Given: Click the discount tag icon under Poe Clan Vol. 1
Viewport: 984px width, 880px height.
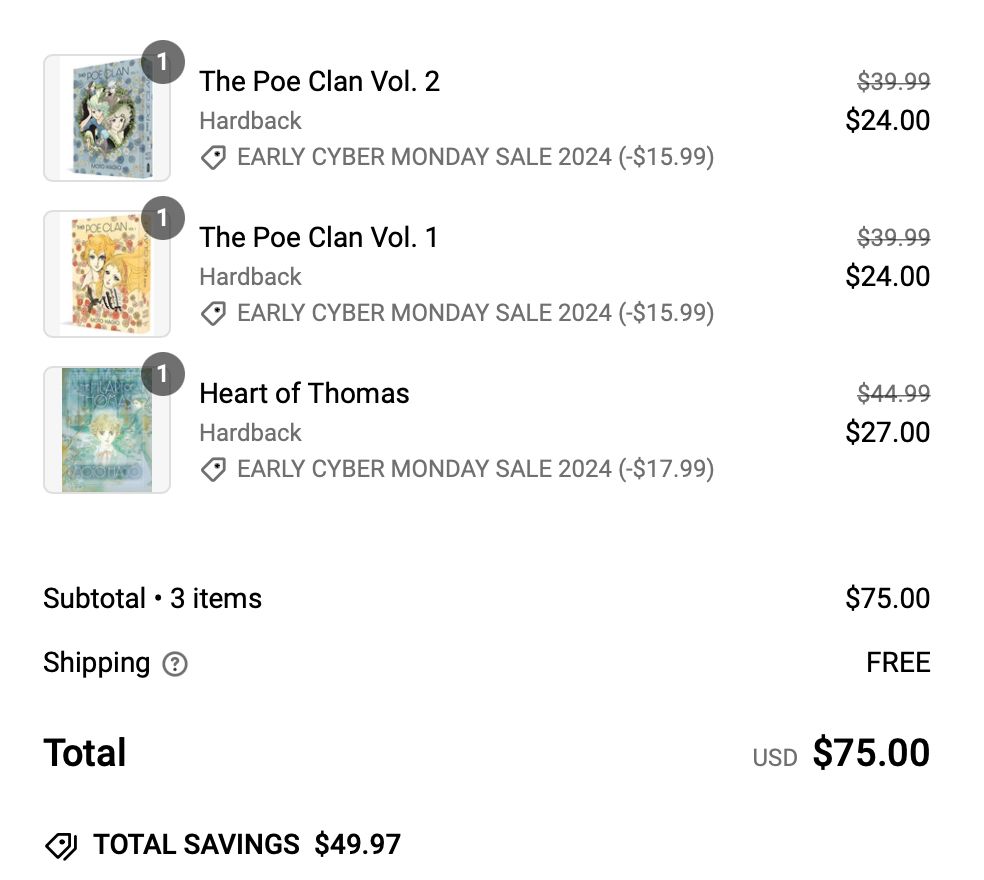Looking at the screenshot, I should point(213,314).
